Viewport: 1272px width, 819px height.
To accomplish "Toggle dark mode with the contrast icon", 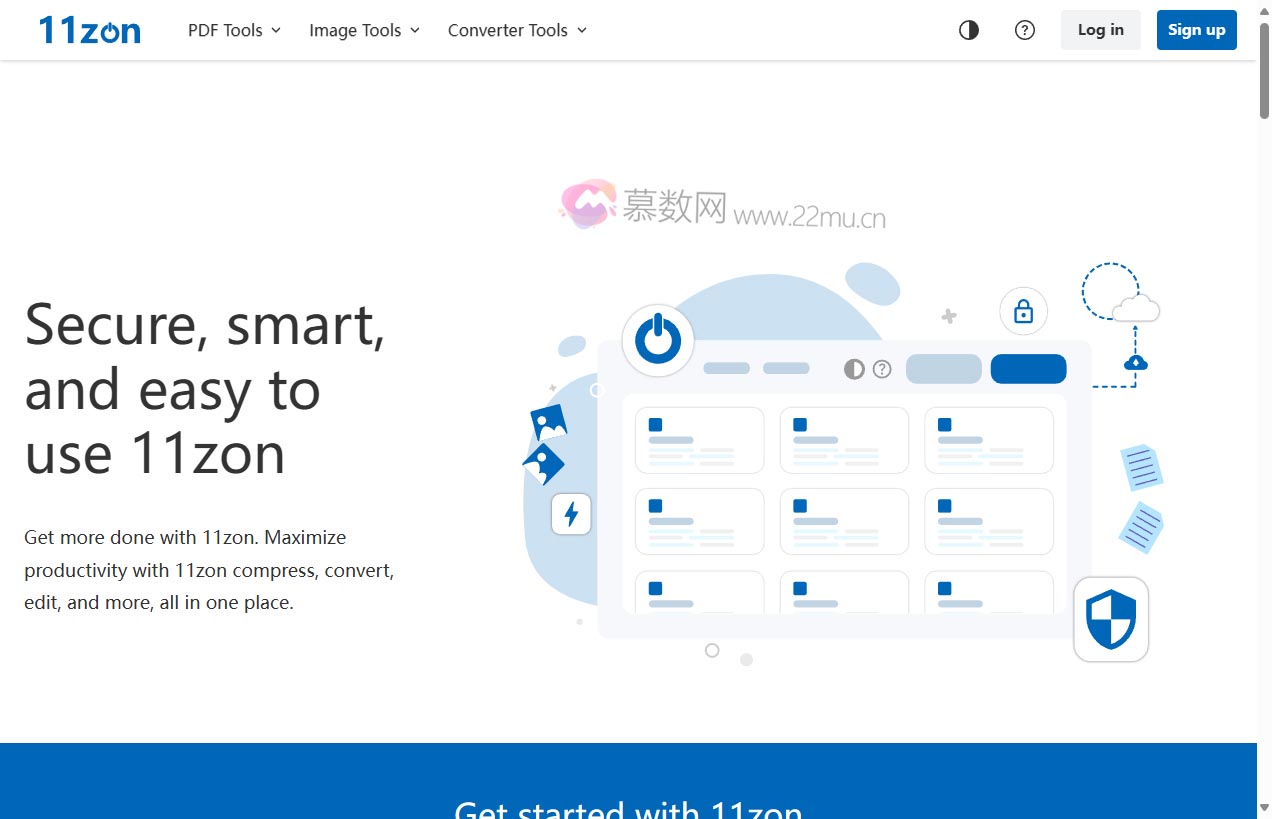I will tap(968, 30).
